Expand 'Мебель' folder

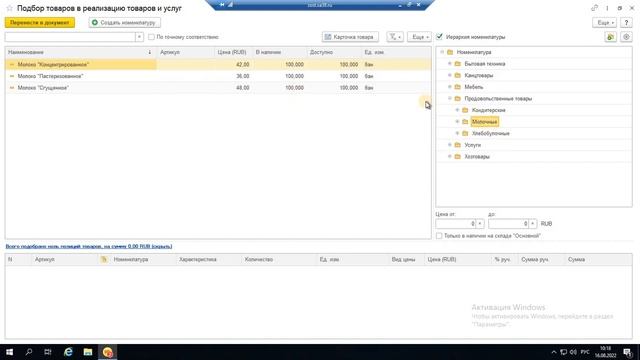(x=449, y=87)
